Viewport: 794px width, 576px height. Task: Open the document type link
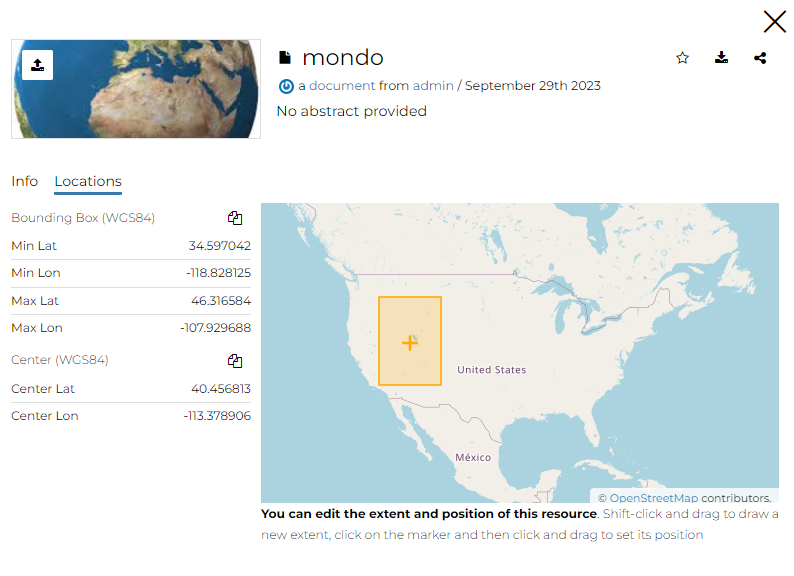[342, 86]
